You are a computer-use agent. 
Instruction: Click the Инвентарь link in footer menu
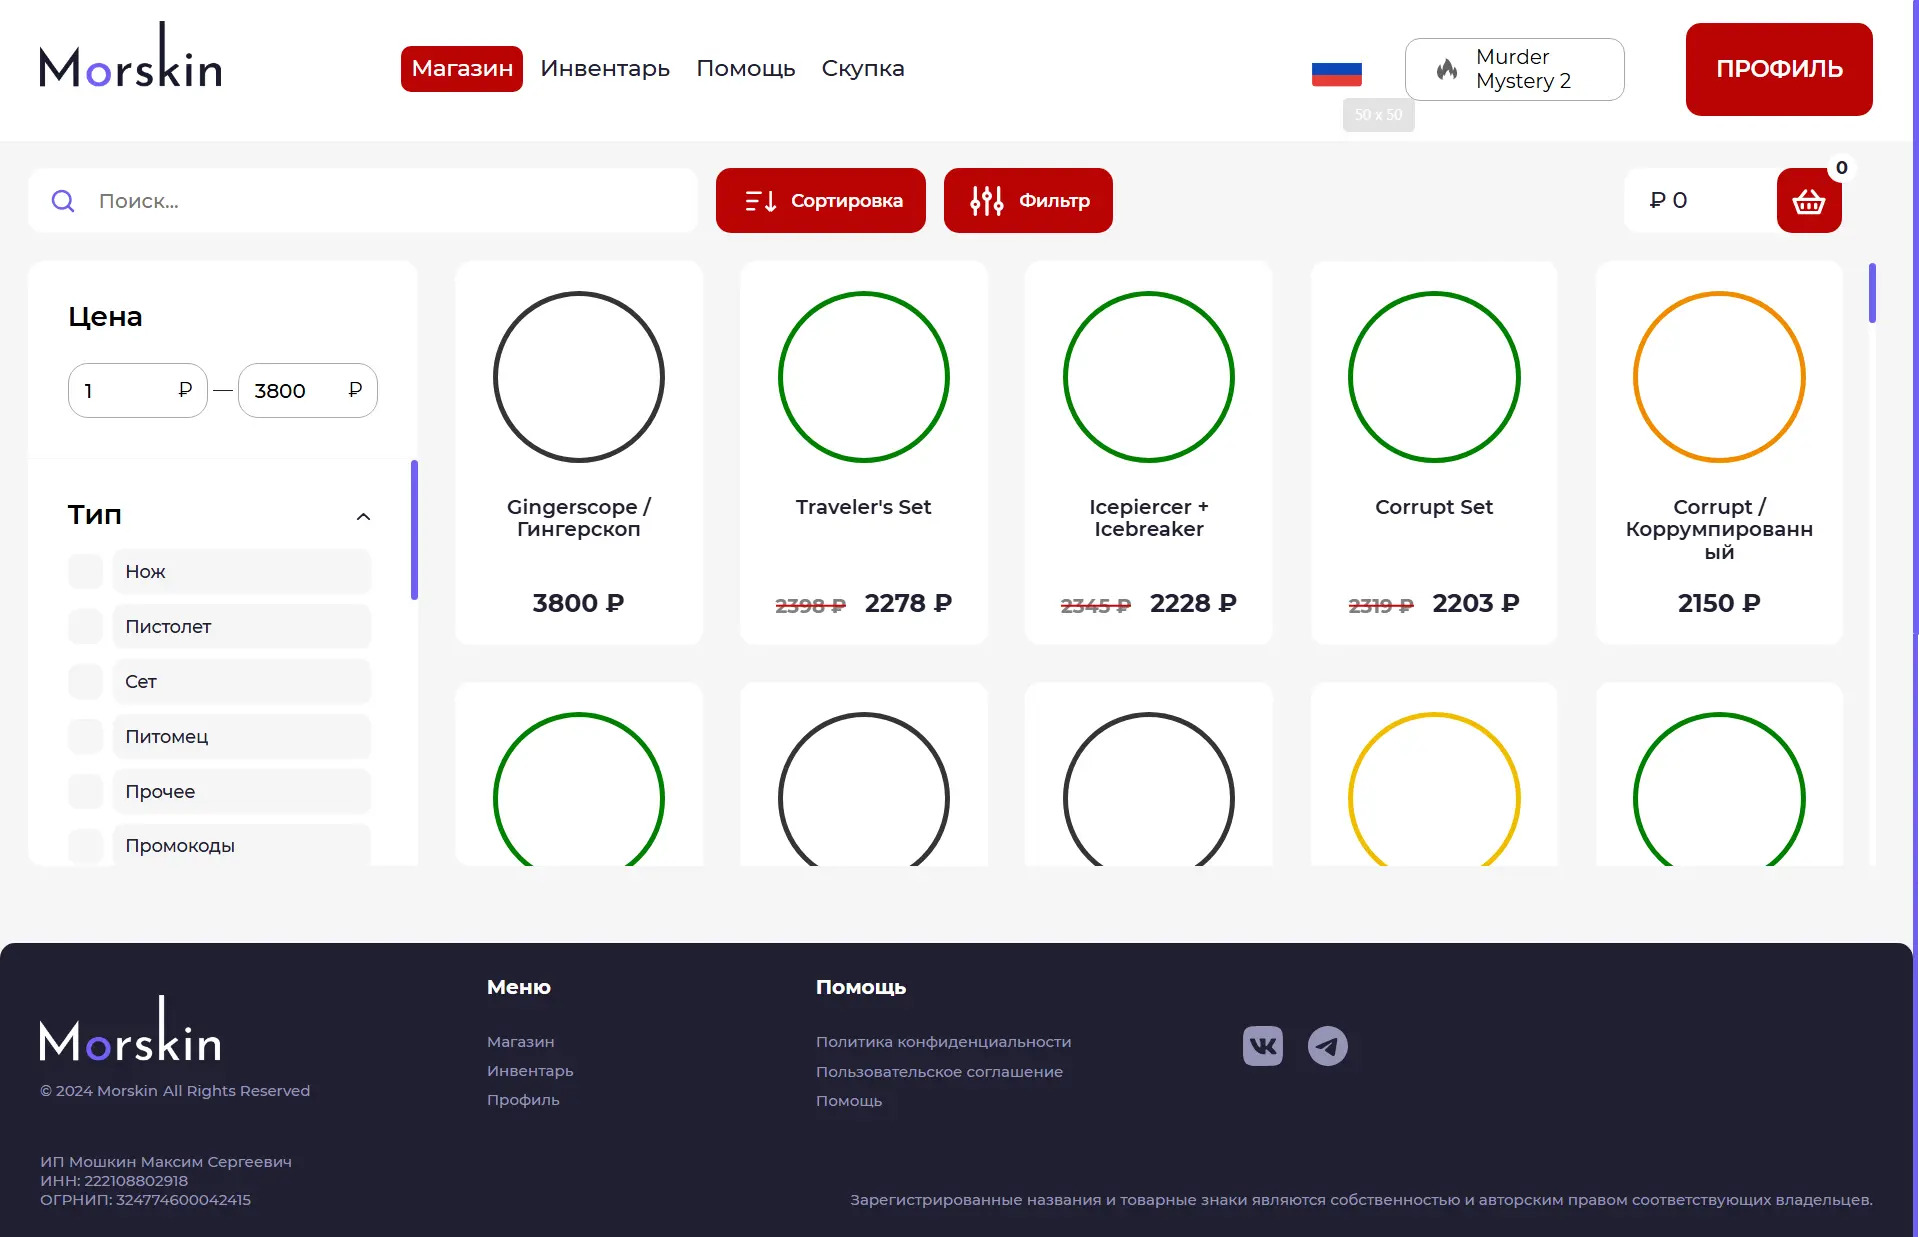[529, 1071]
